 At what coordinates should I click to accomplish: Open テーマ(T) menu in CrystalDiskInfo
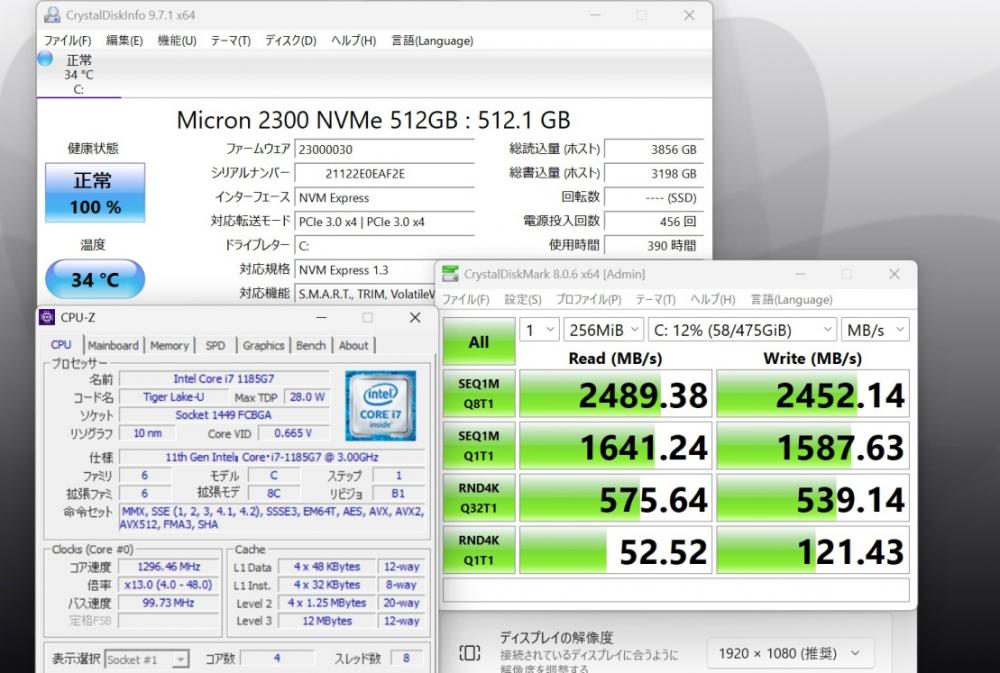[x=230, y=41]
